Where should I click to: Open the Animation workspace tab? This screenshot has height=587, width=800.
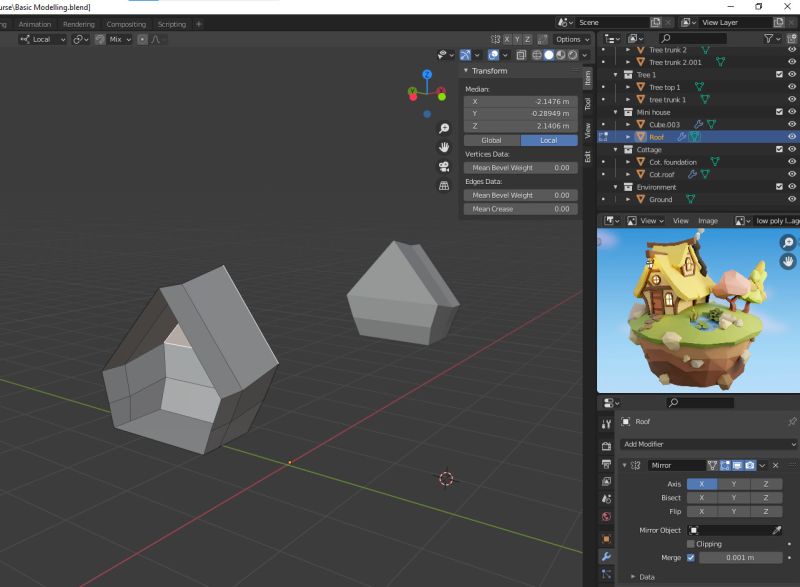click(35, 24)
